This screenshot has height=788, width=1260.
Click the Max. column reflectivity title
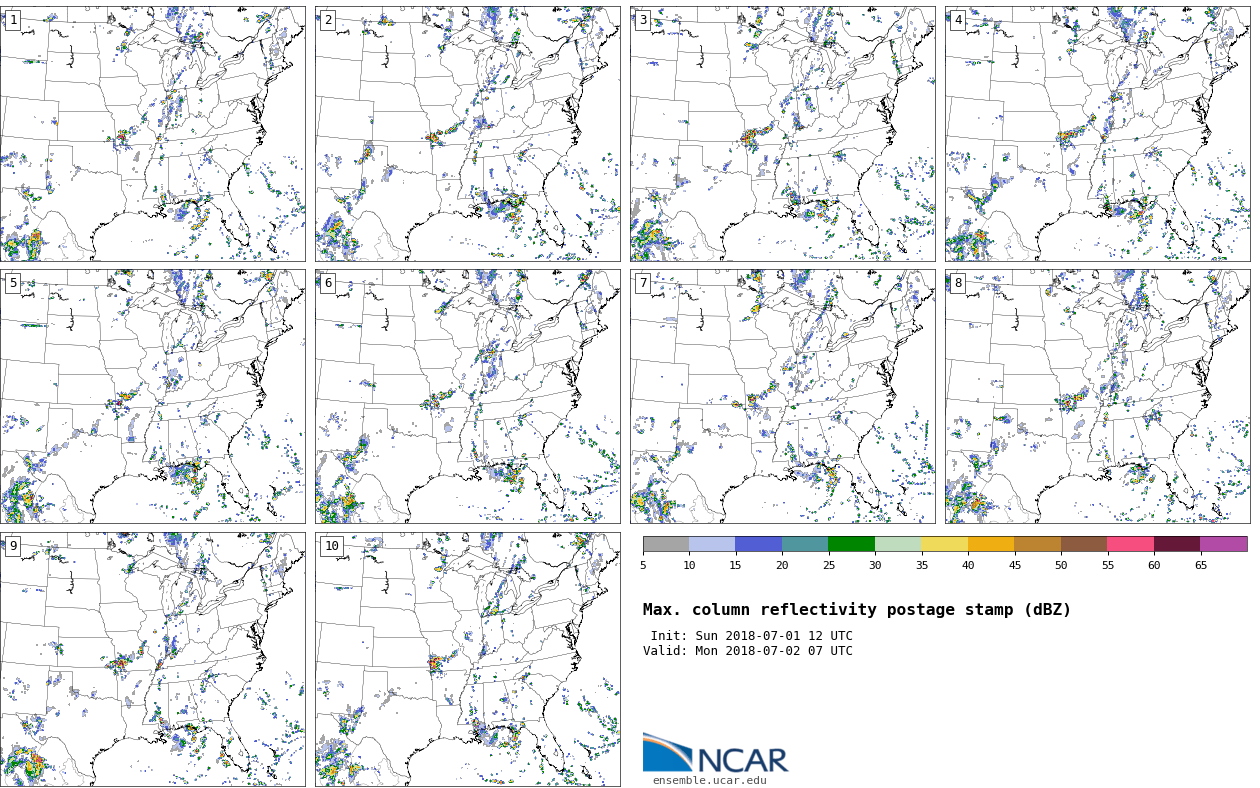[x=856, y=610]
